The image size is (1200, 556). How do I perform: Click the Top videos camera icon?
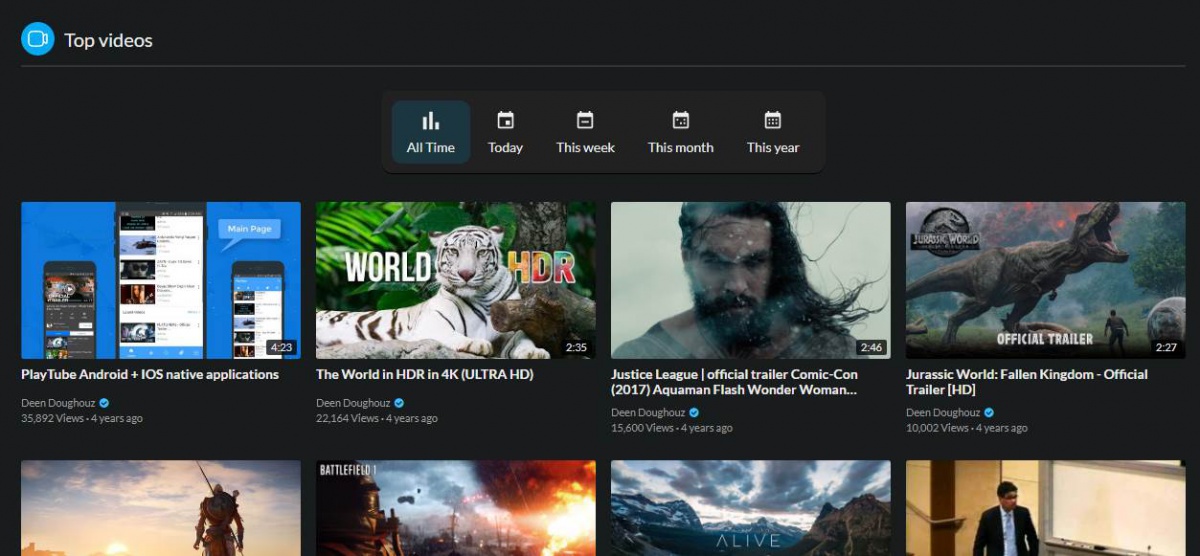pos(37,40)
